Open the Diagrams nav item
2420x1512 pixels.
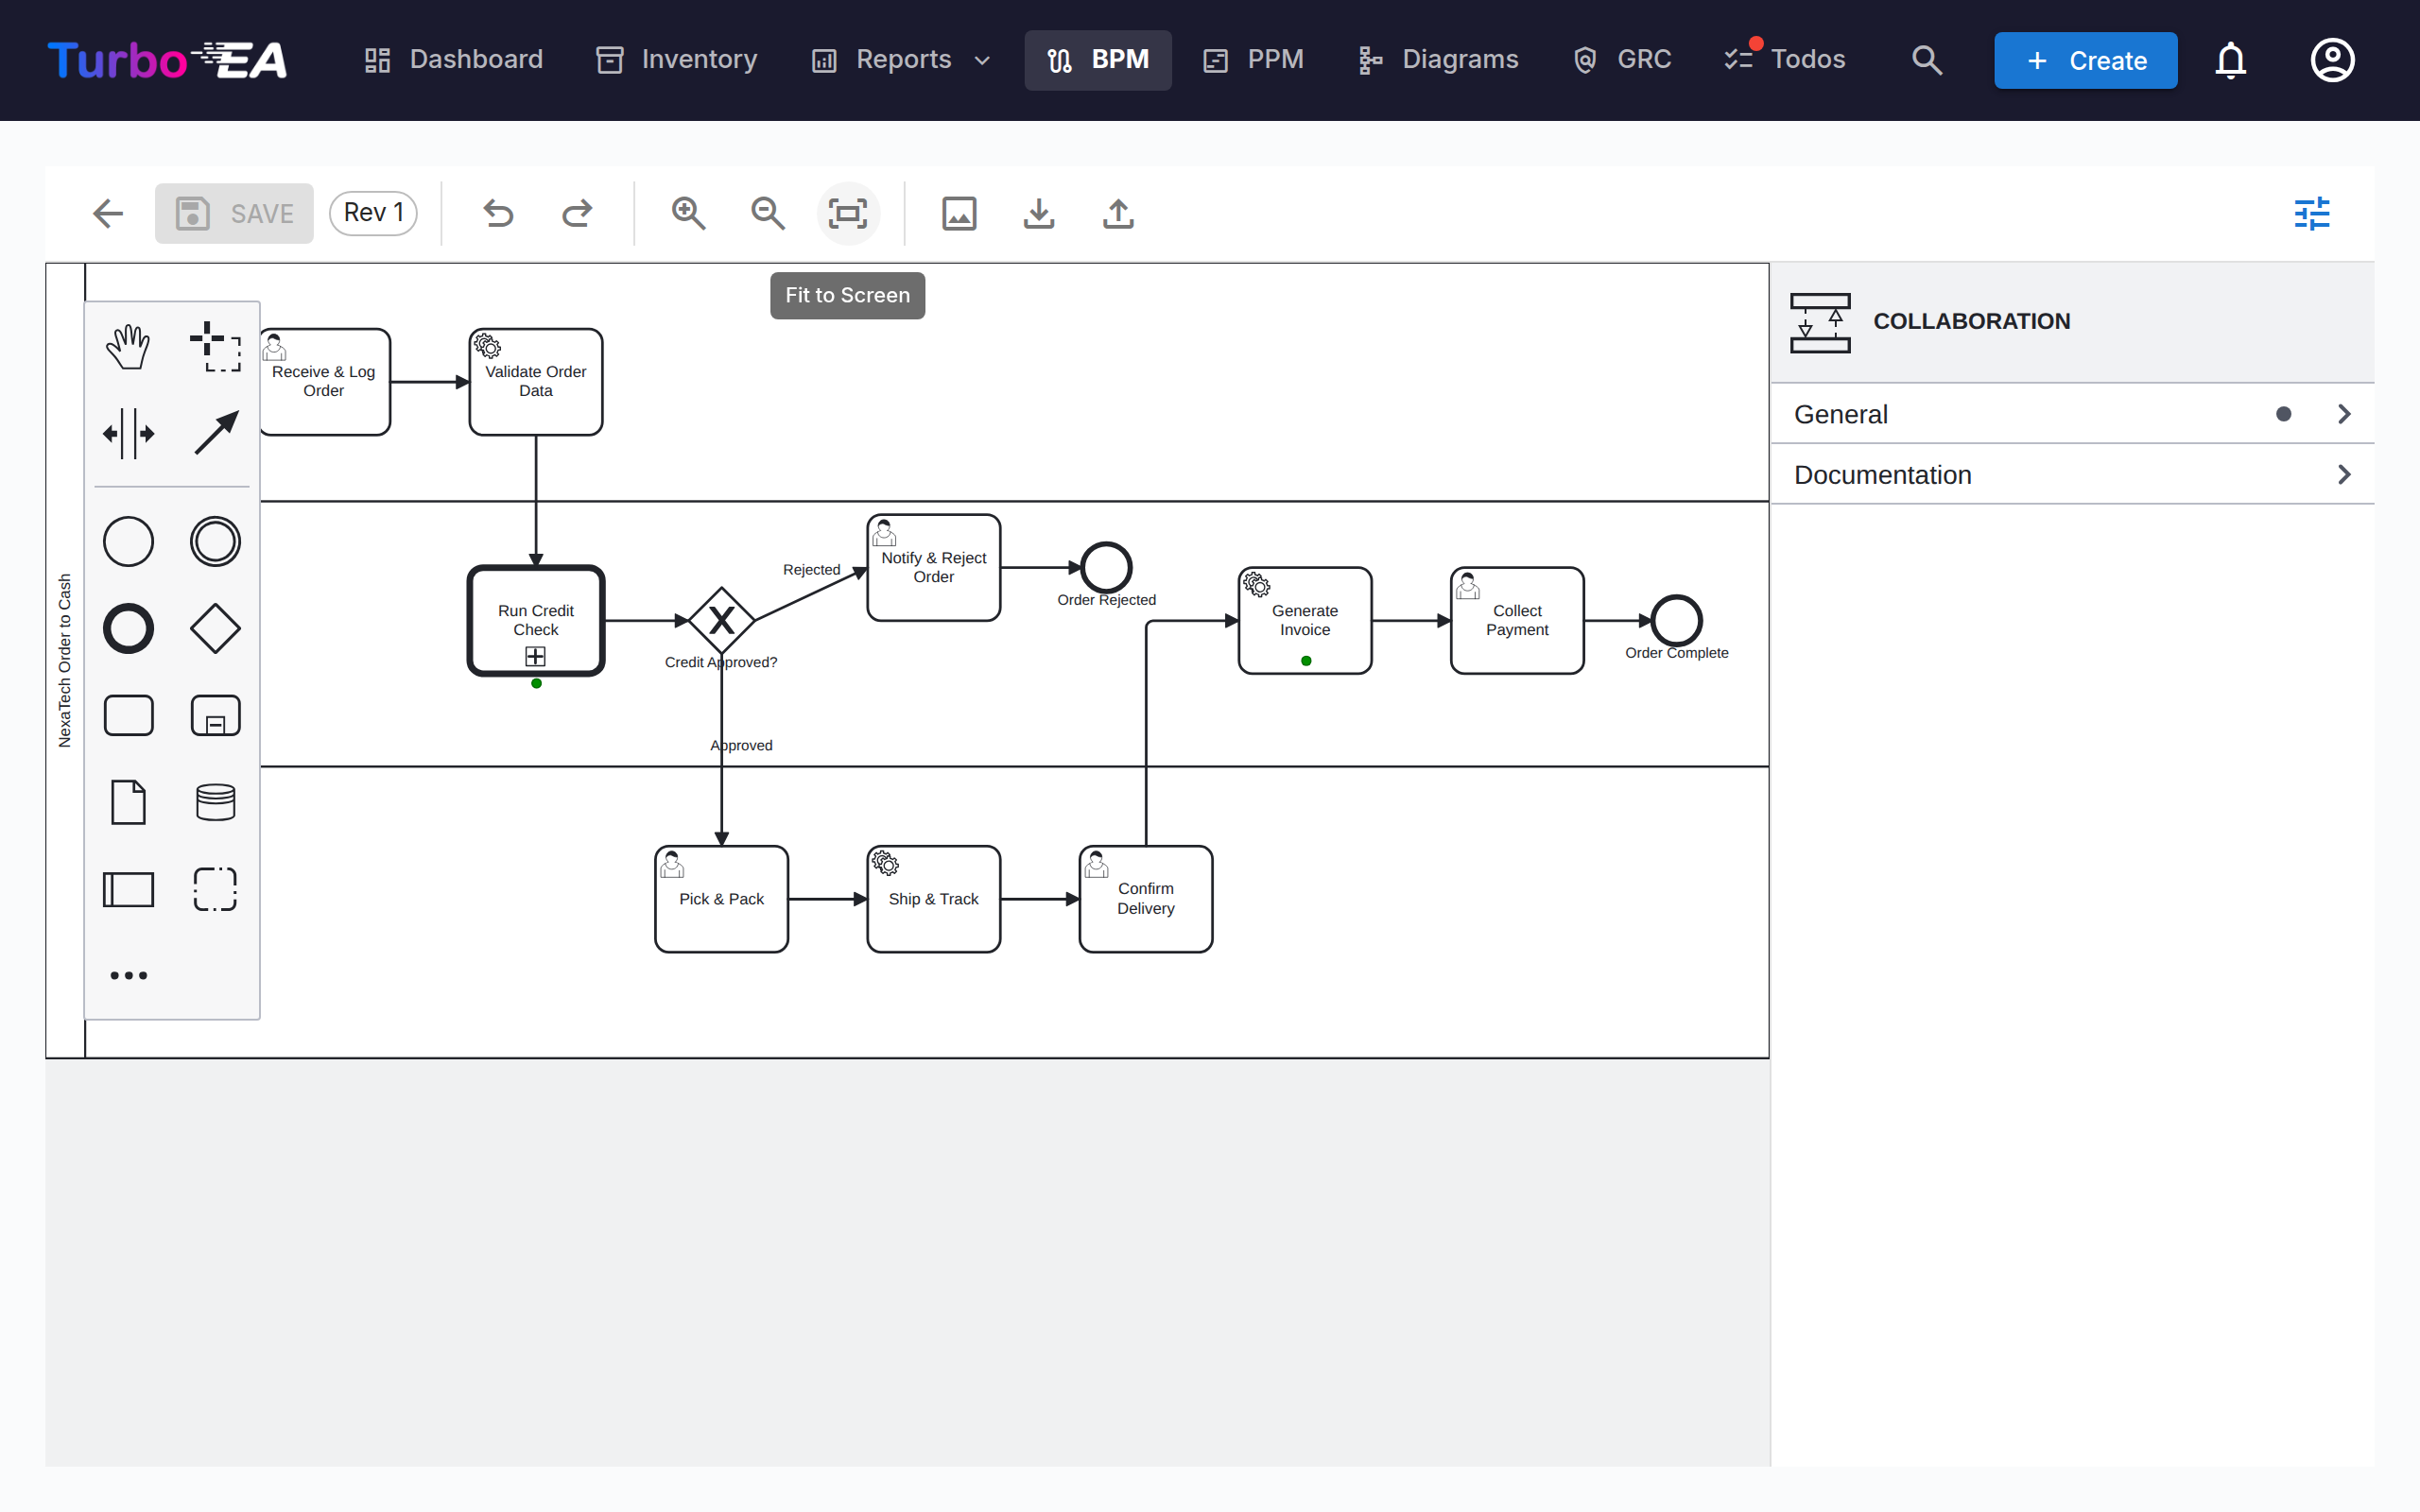tap(1438, 60)
